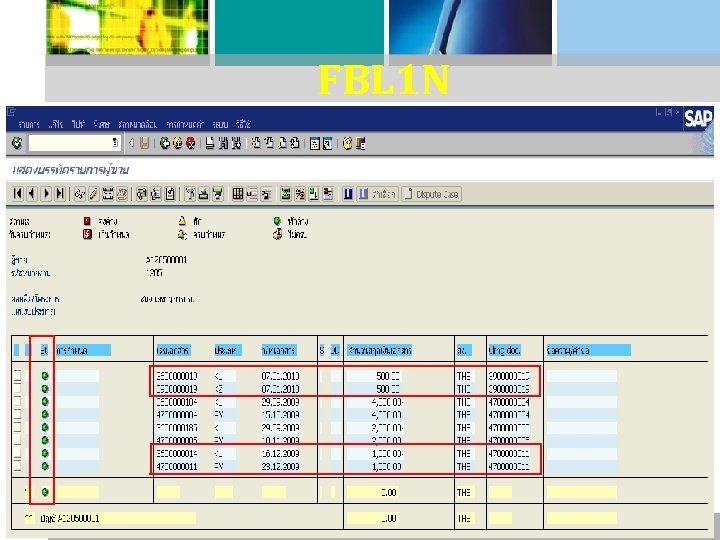The height and width of the screenshot is (540, 720).
Task: Go to next line item
Action: (x=46, y=194)
